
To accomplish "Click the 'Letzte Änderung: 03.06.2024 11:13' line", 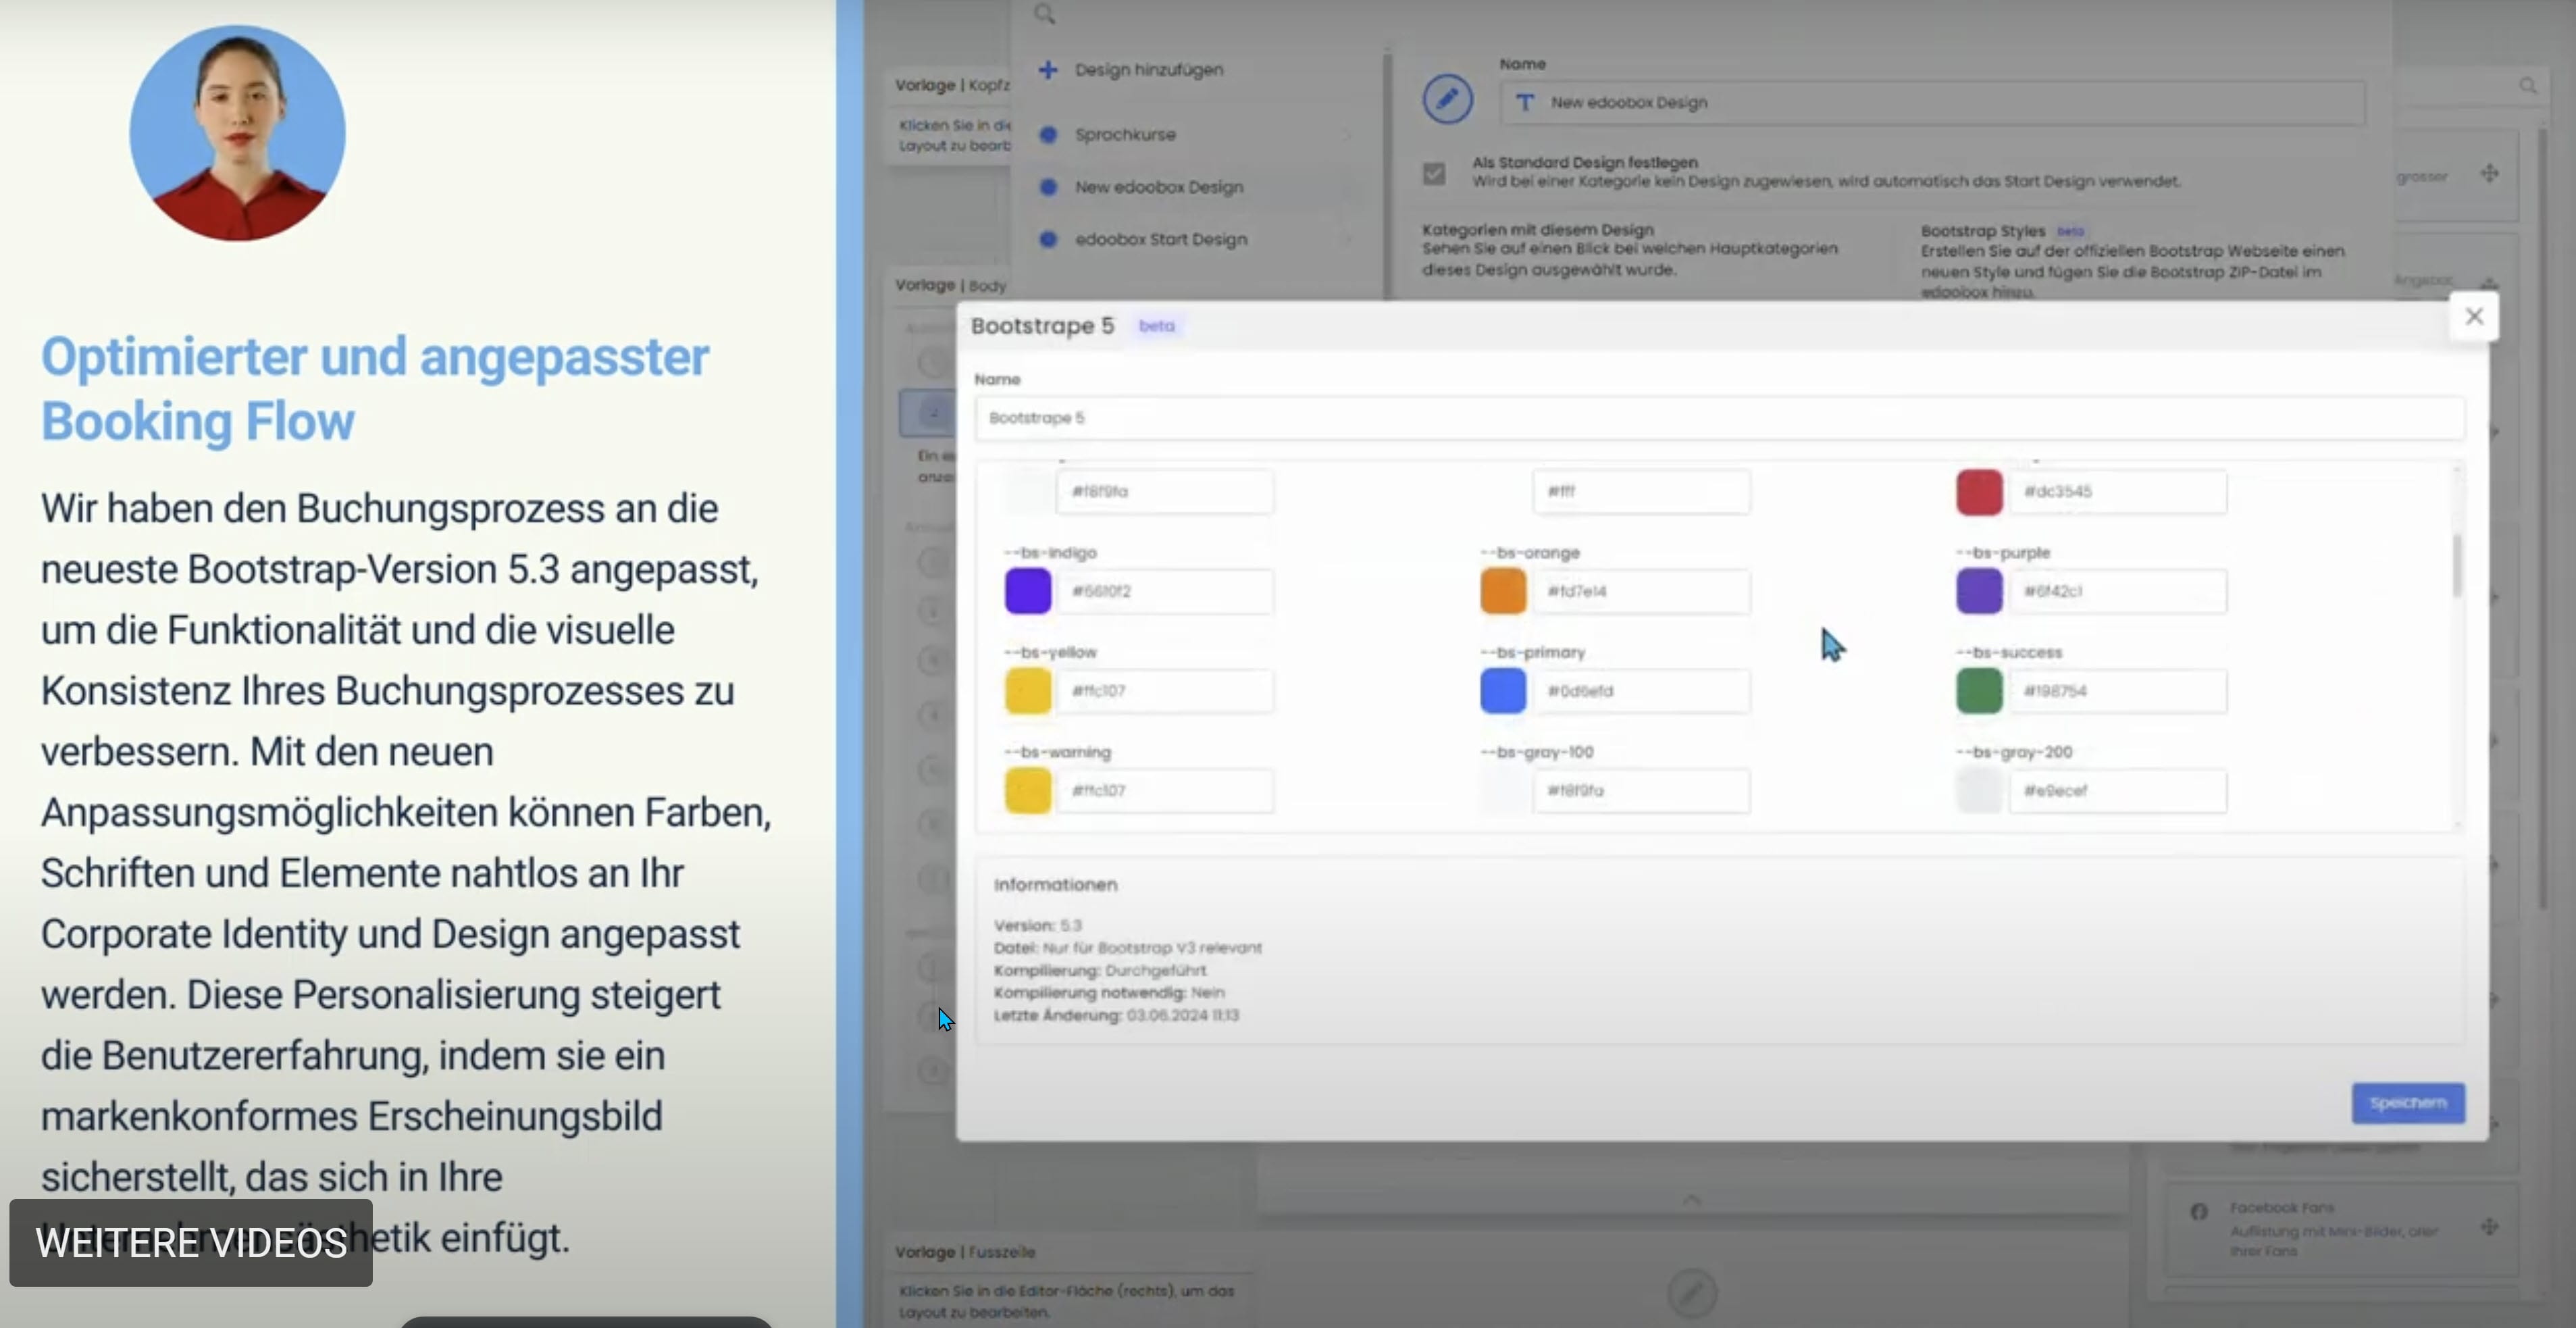I will click(1116, 1015).
